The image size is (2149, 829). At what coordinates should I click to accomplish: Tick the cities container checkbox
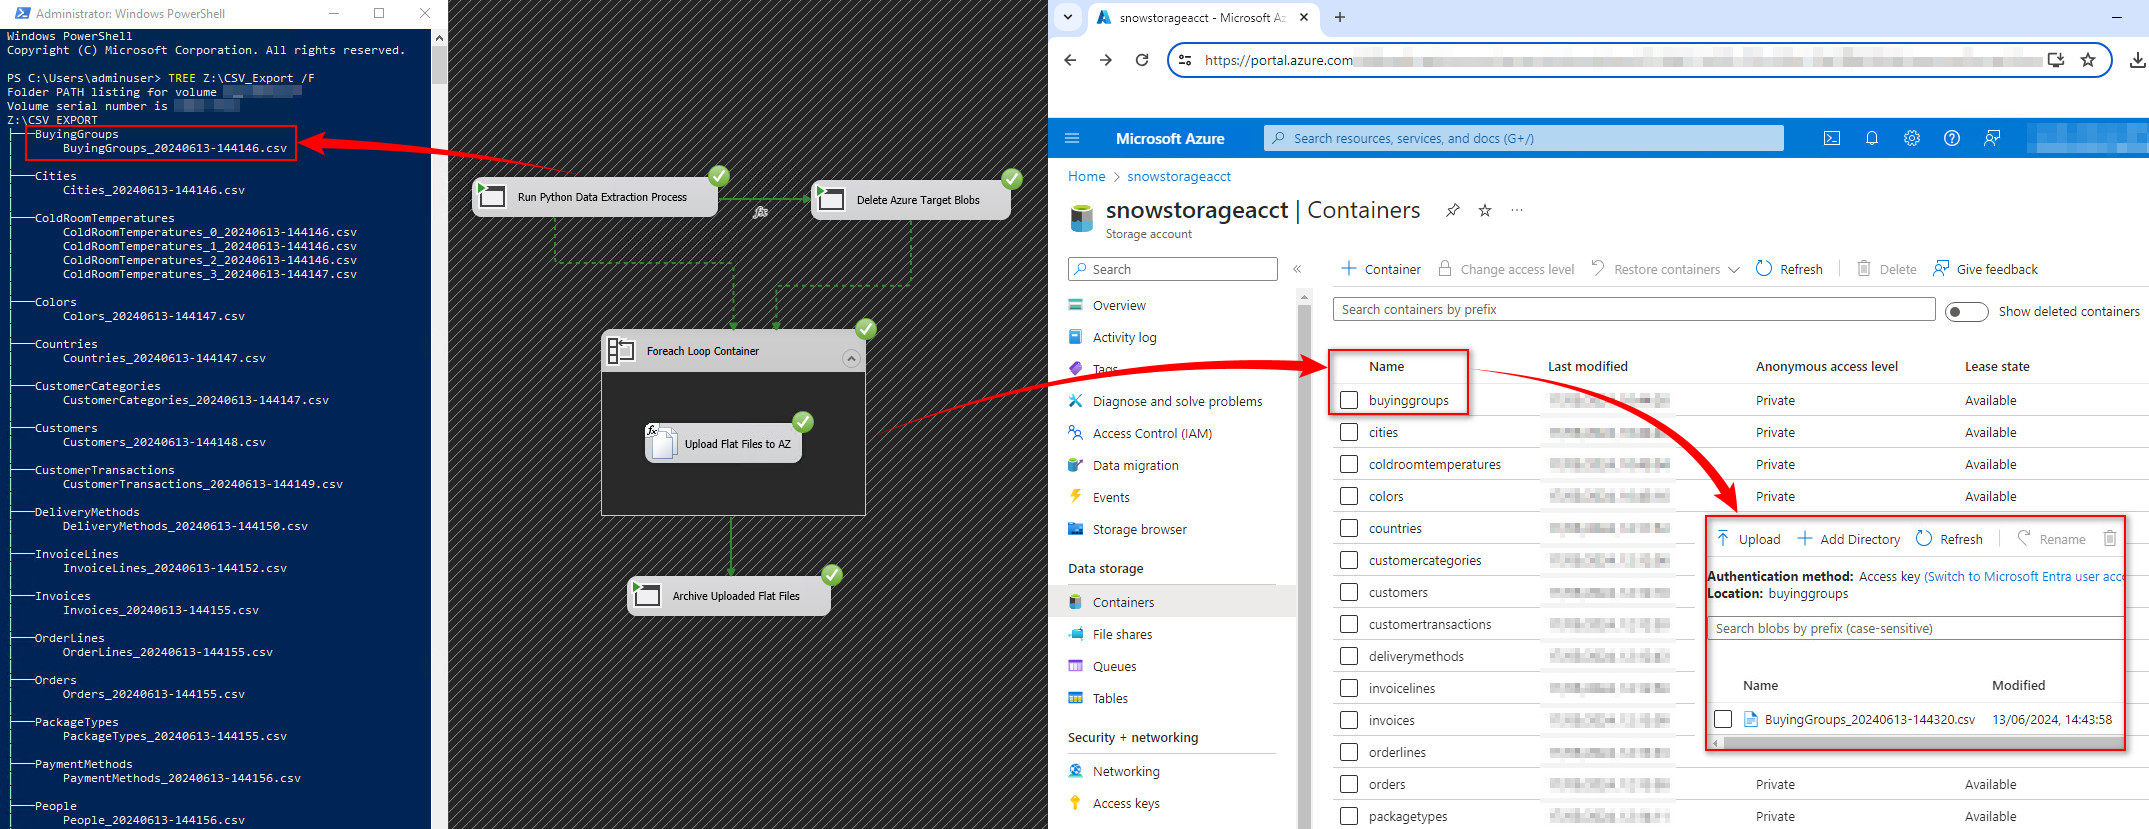click(x=1349, y=432)
